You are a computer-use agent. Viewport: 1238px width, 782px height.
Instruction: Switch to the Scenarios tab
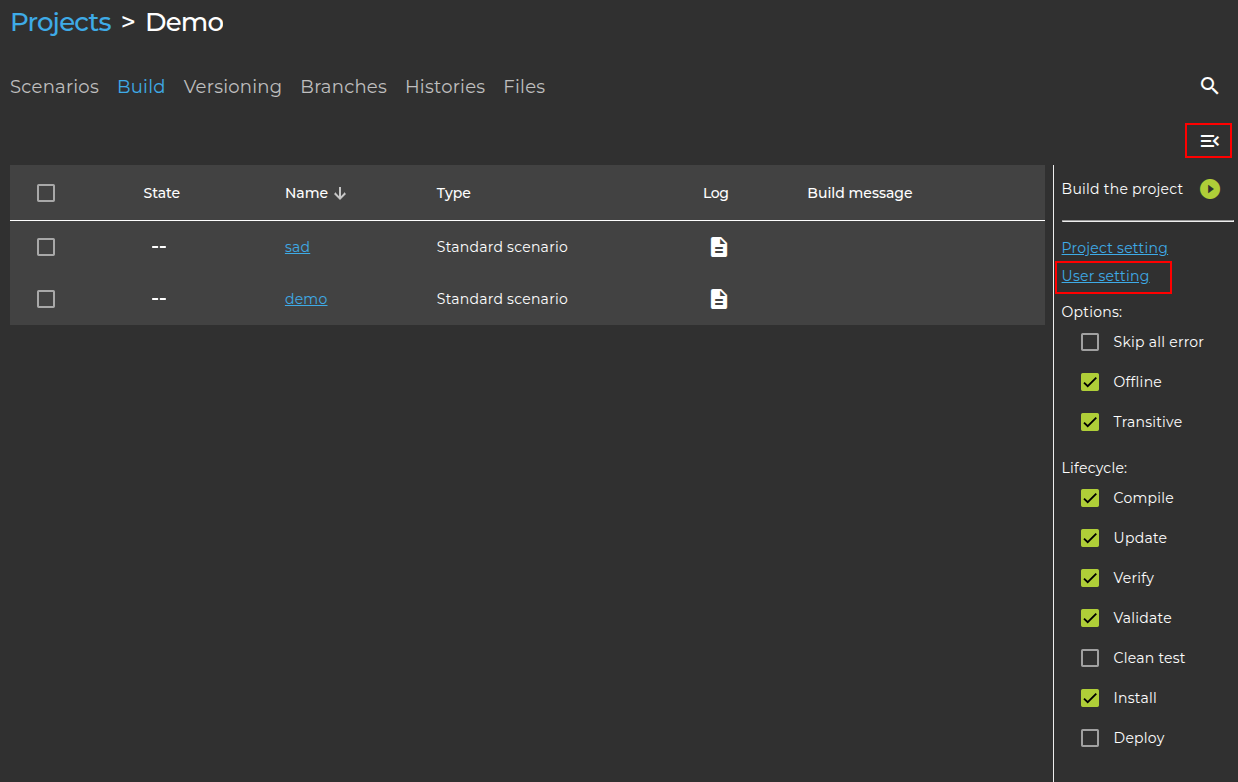54,87
